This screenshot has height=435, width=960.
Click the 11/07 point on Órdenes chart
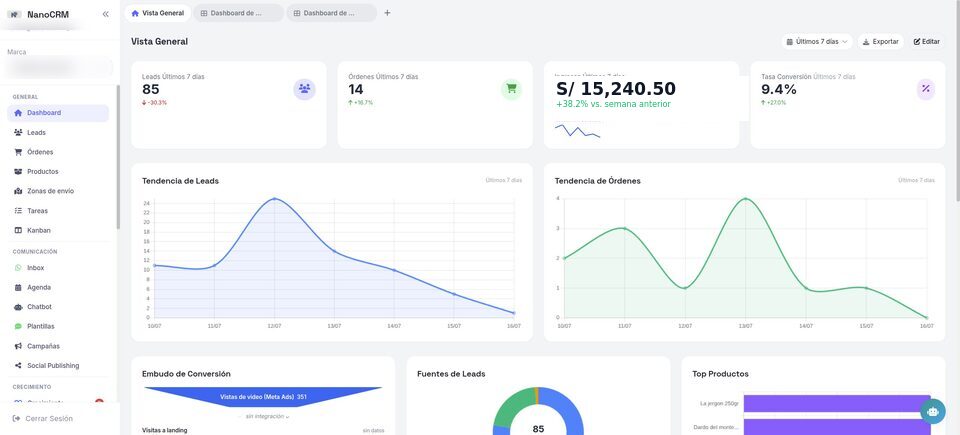click(624, 228)
